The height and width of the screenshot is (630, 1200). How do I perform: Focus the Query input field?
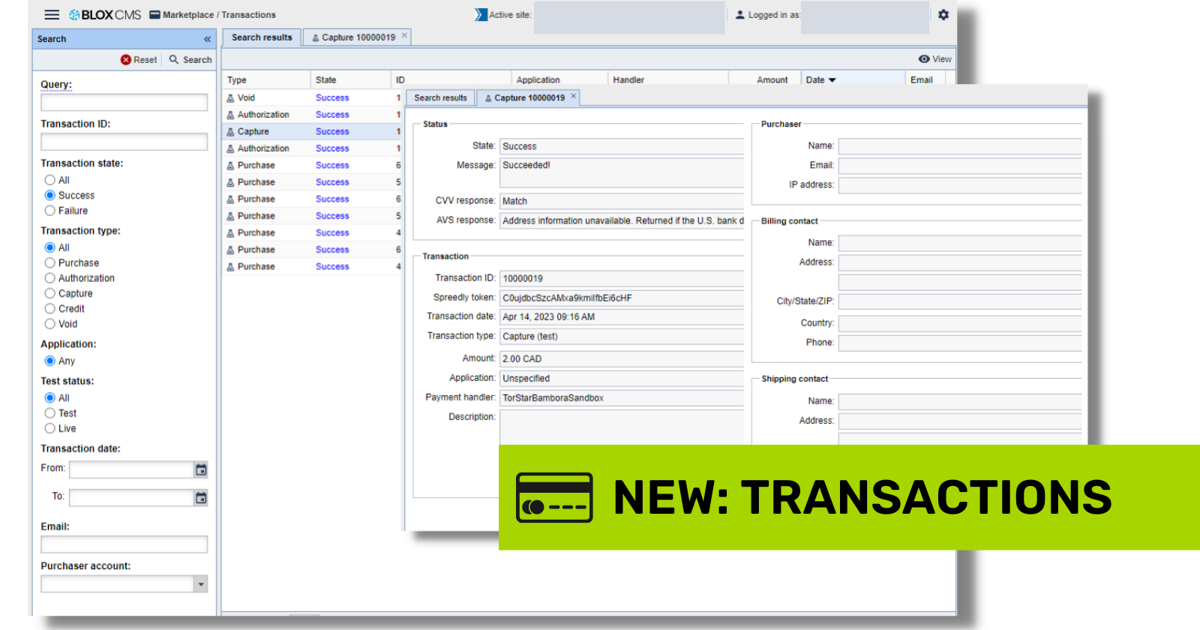pyautogui.click(x=124, y=102)
